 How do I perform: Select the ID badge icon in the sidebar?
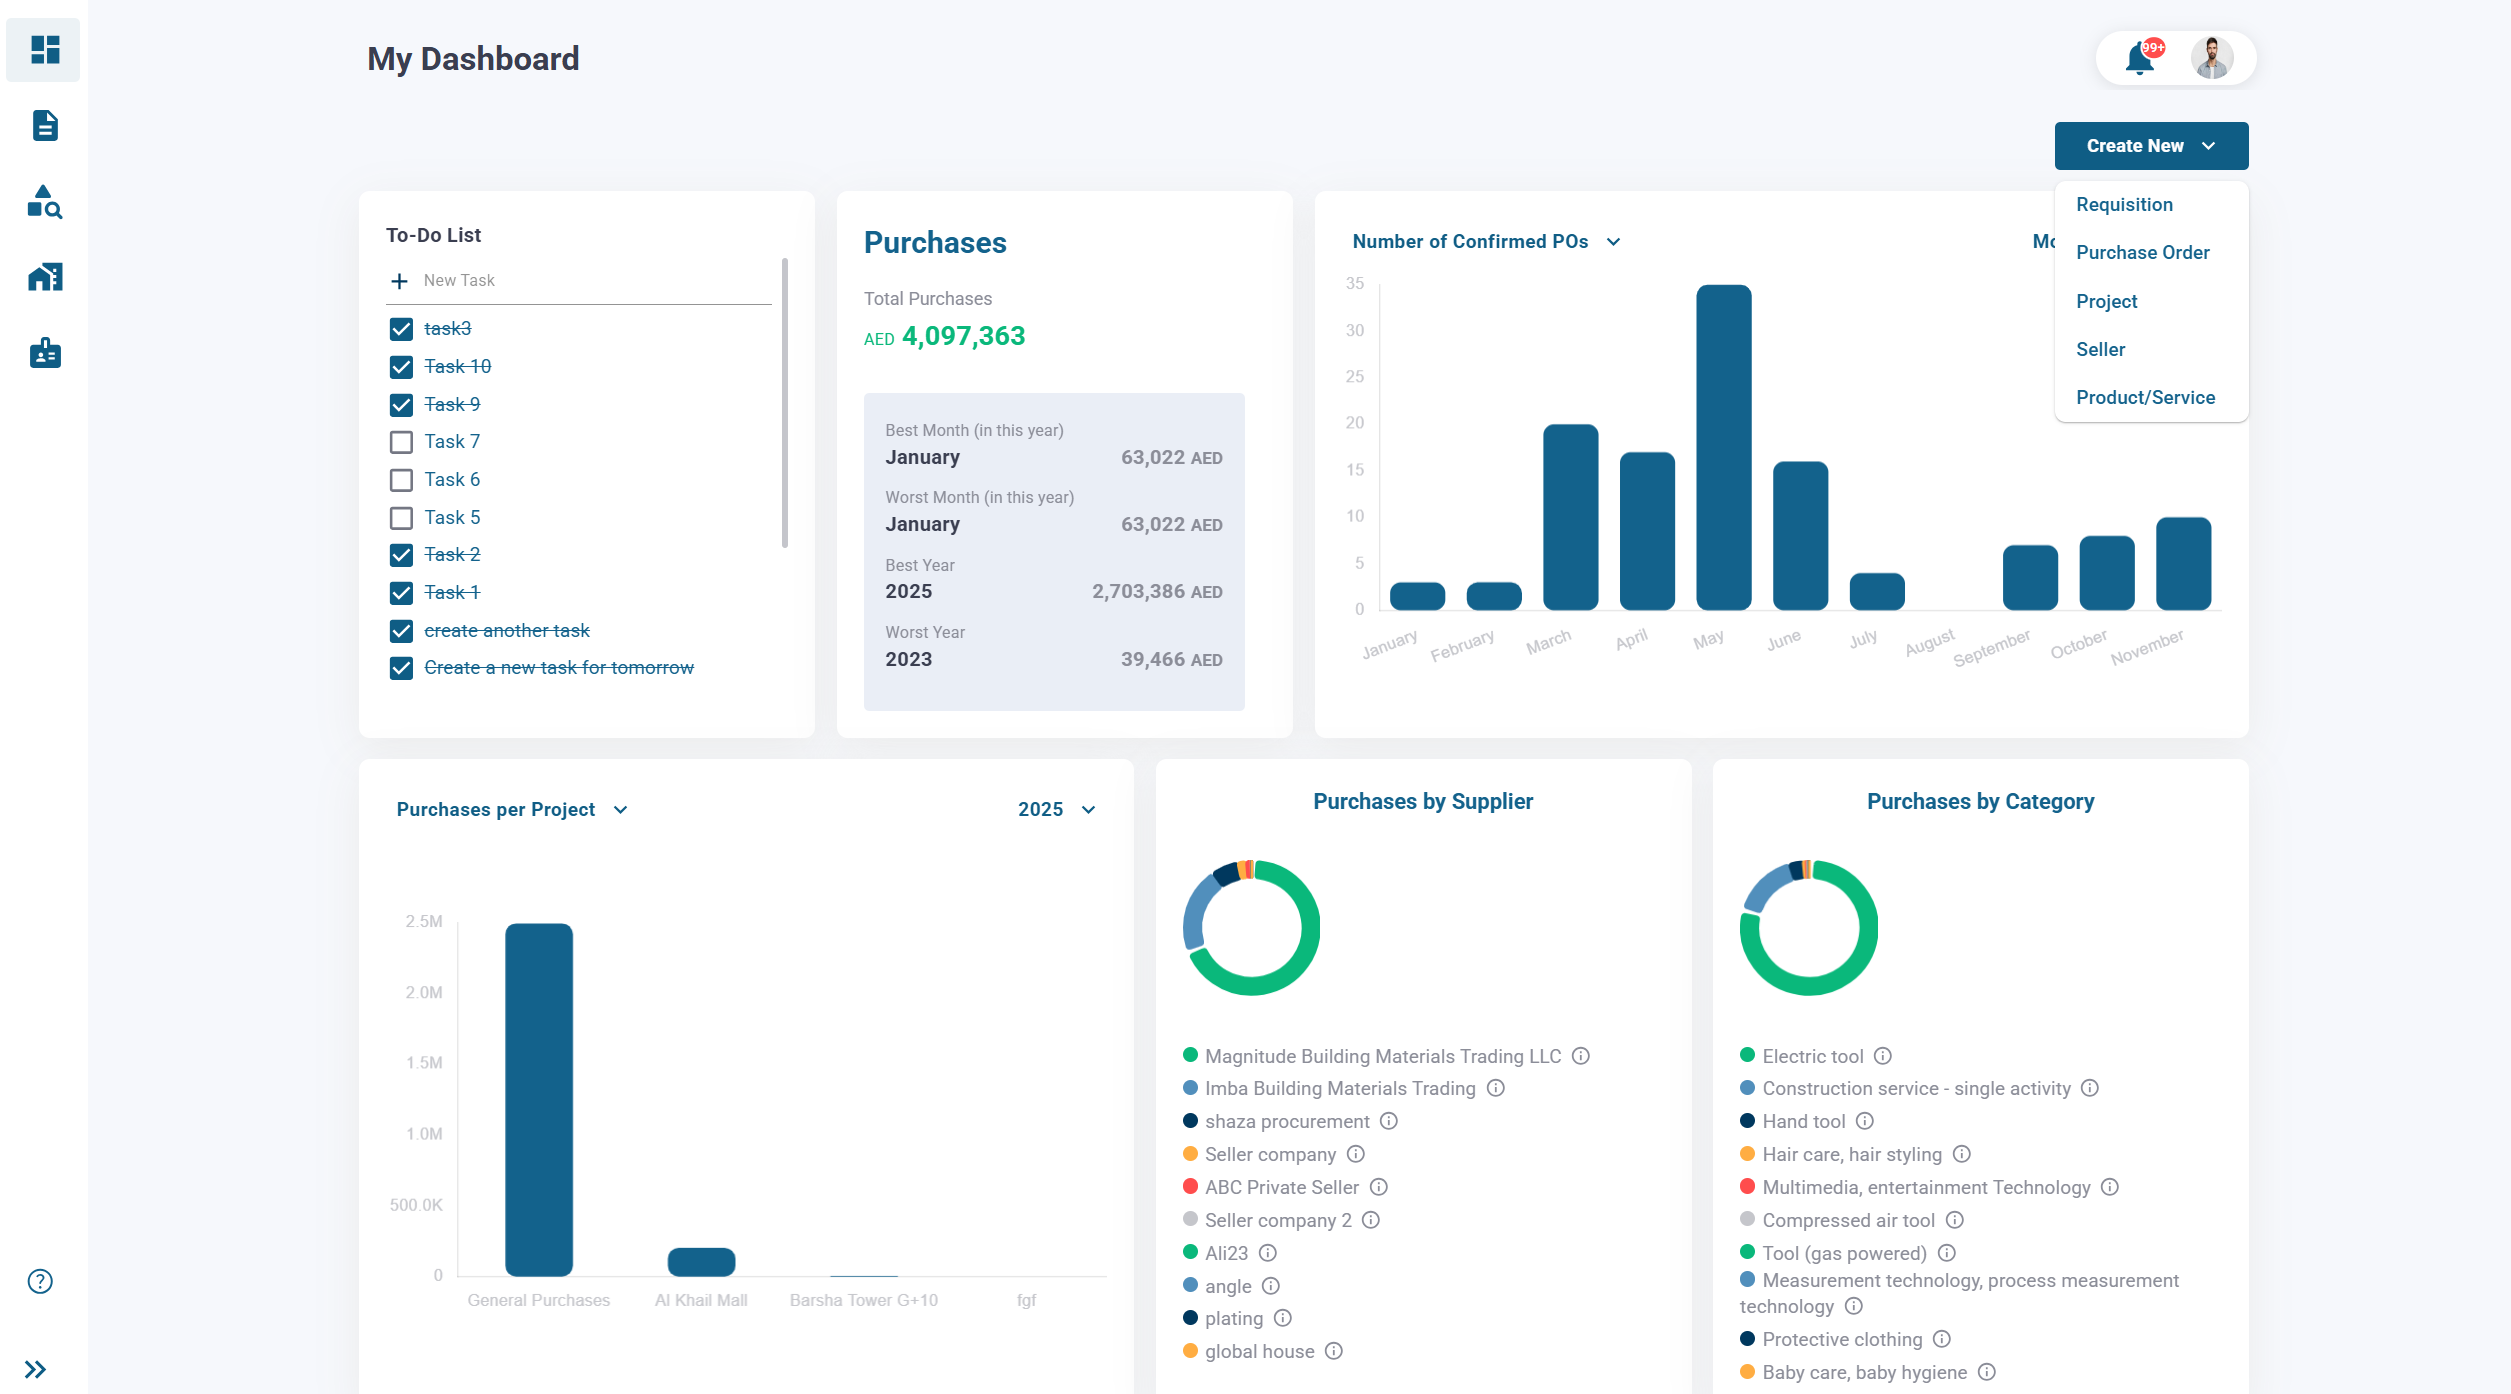tap(43, 352)
